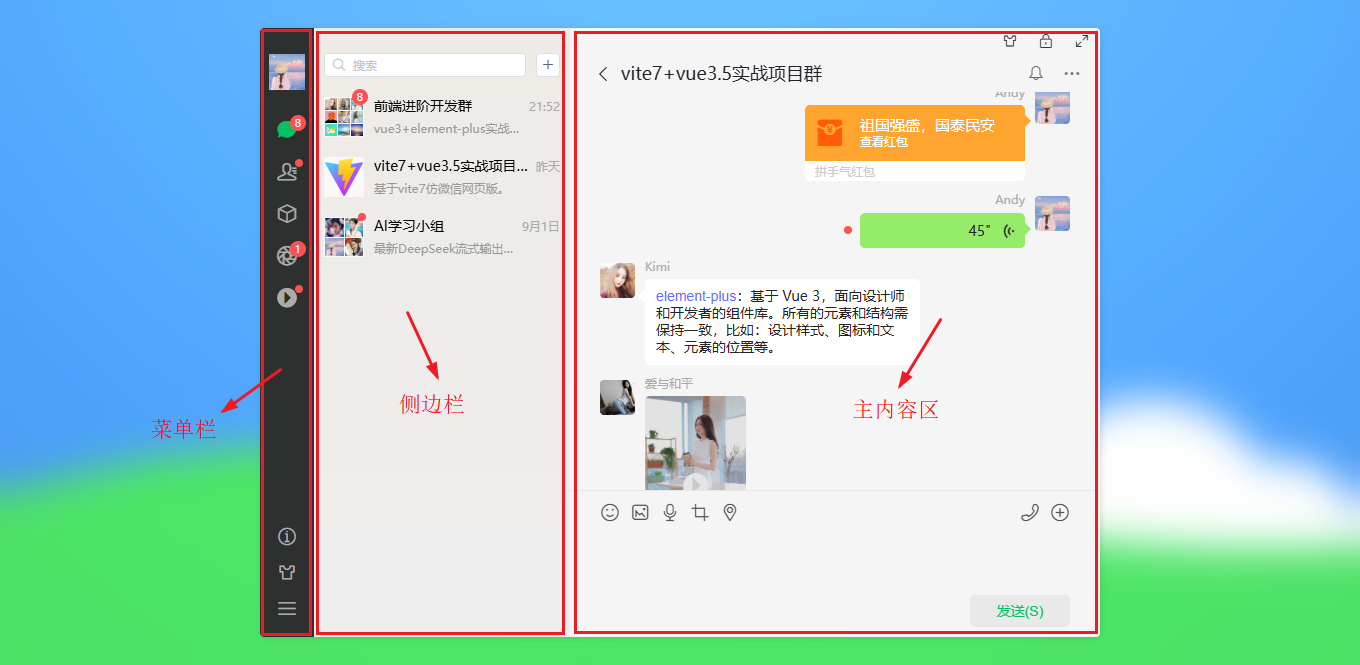
Task: Click the location pin icon
Action: click(x=730, y=512)
